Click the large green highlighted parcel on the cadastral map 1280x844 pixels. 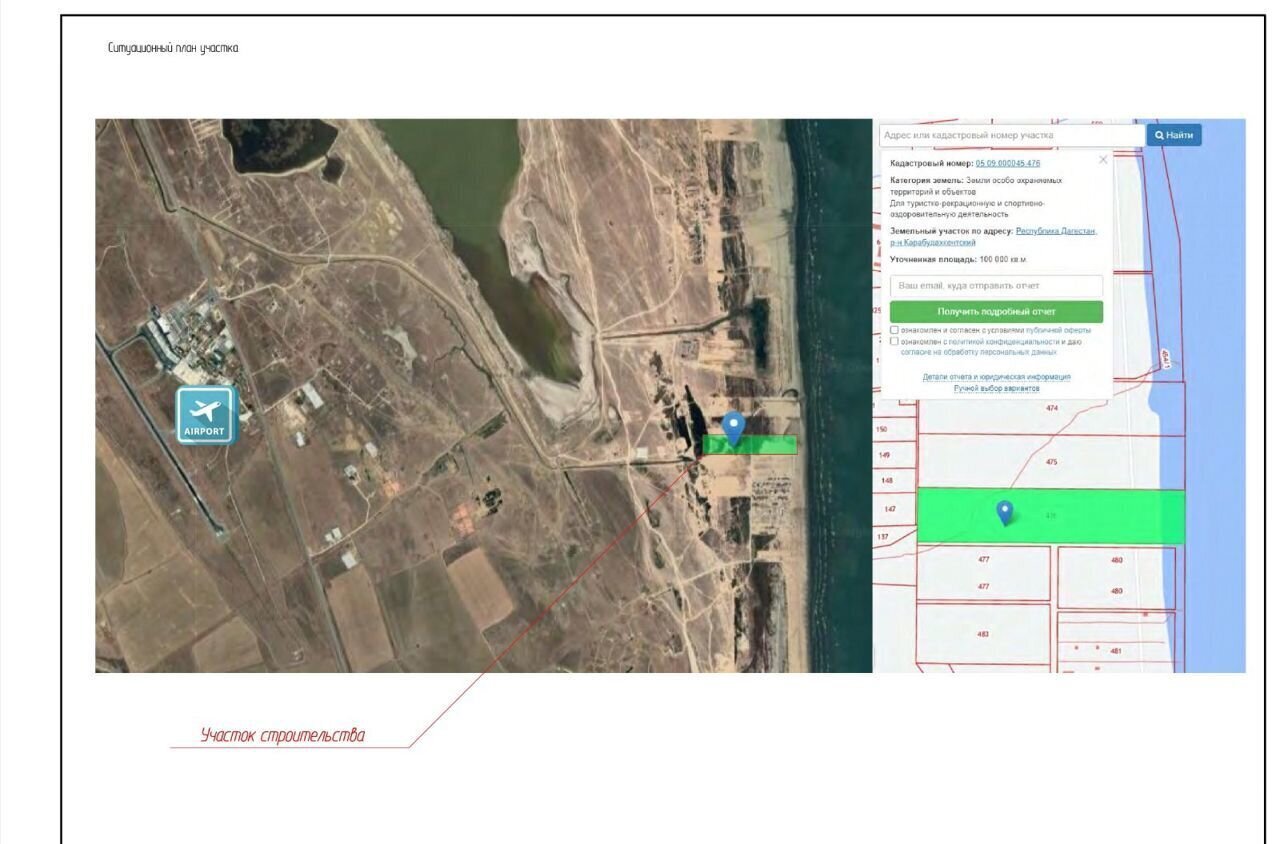pyautogui.click(x=1050, y=516)
